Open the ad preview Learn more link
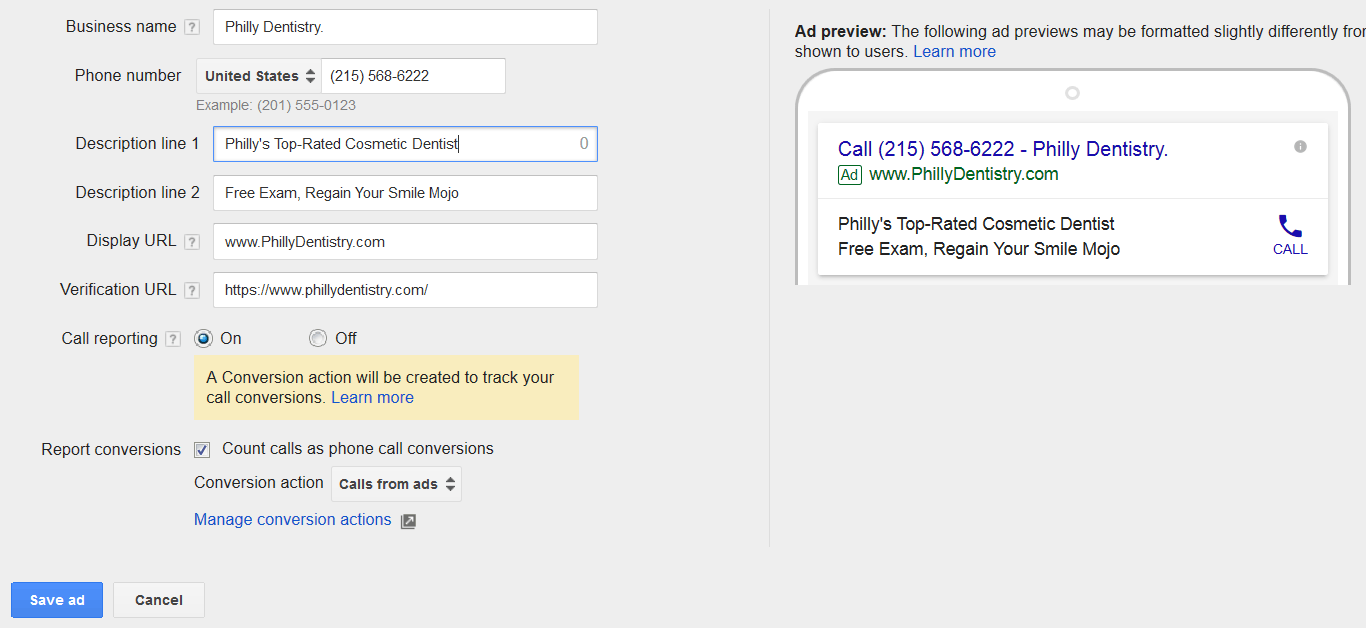The image size is (1366, 628). tap(954, 52)
